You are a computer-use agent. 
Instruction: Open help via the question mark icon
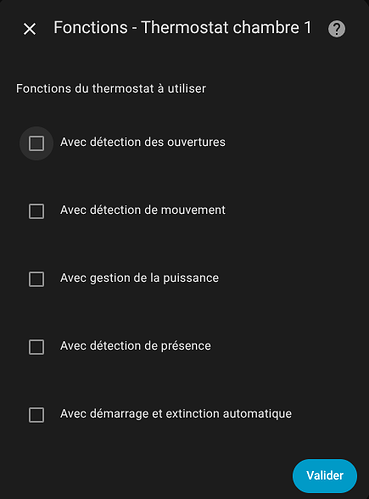click(x=337, y=29)
